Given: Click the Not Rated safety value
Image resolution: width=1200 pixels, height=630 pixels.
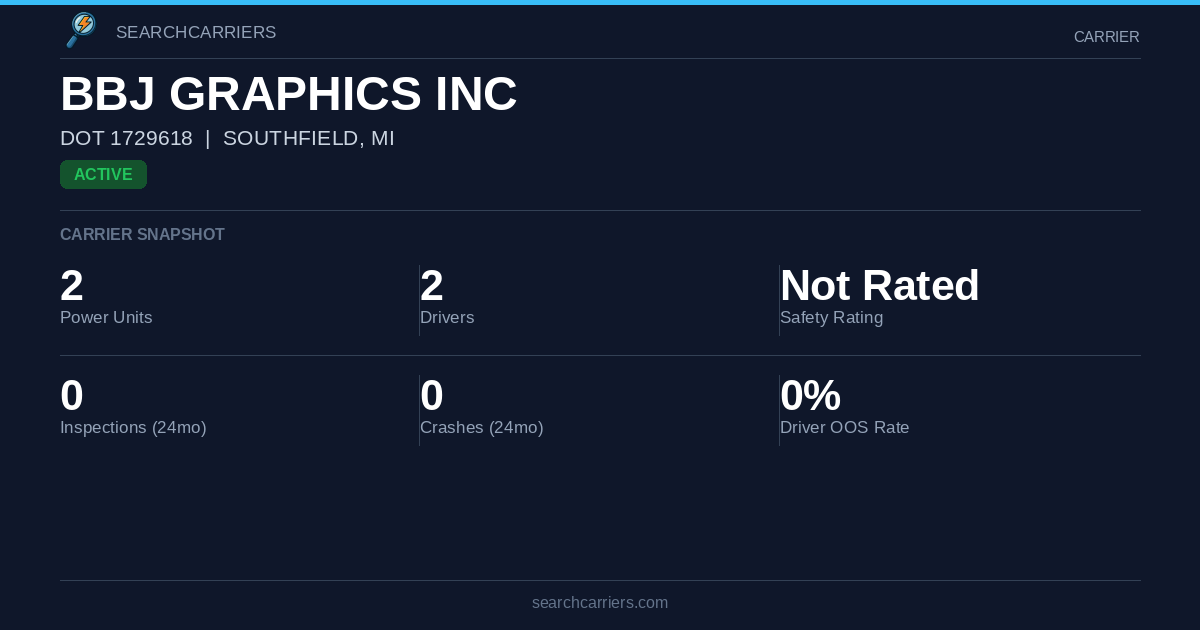Looking at the screenshot, I should pyautogui.click(x=879, y=286).
